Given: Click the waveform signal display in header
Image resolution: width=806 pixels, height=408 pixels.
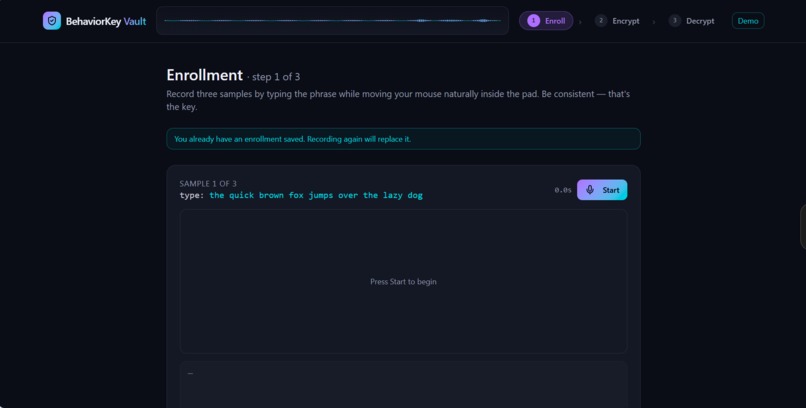Looking at the screenshot, I should [332, 21].
